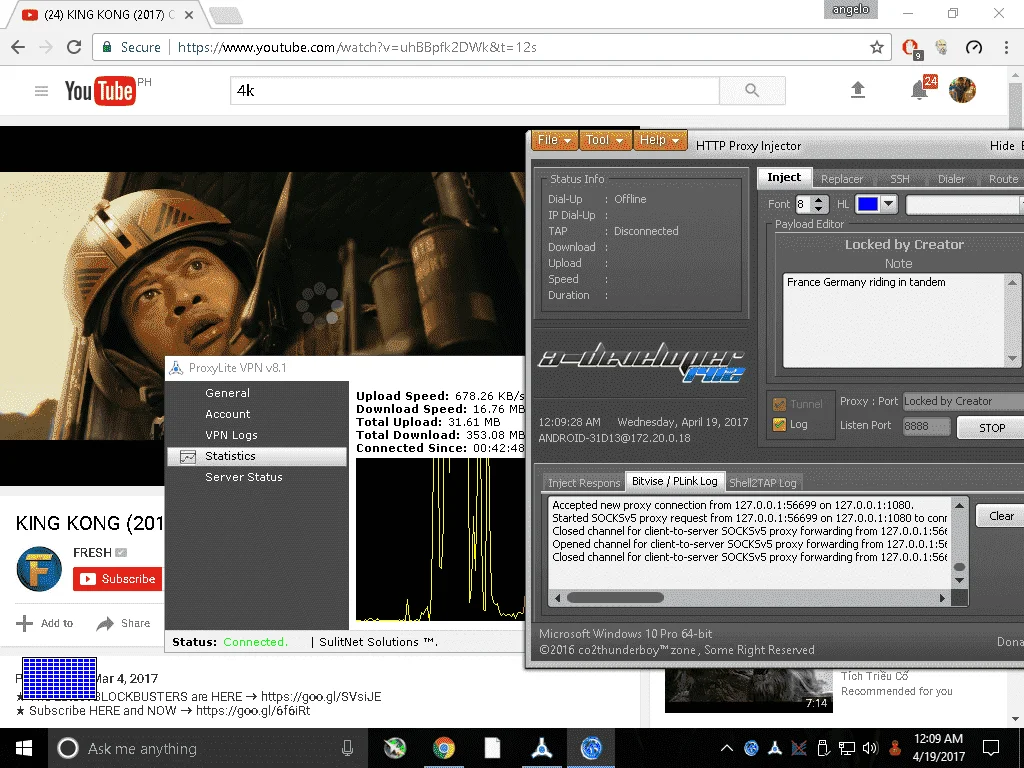This screenshot has width=1024, height=768.
Task: Bookmark the page with the star icon
Action: point(876,47)
